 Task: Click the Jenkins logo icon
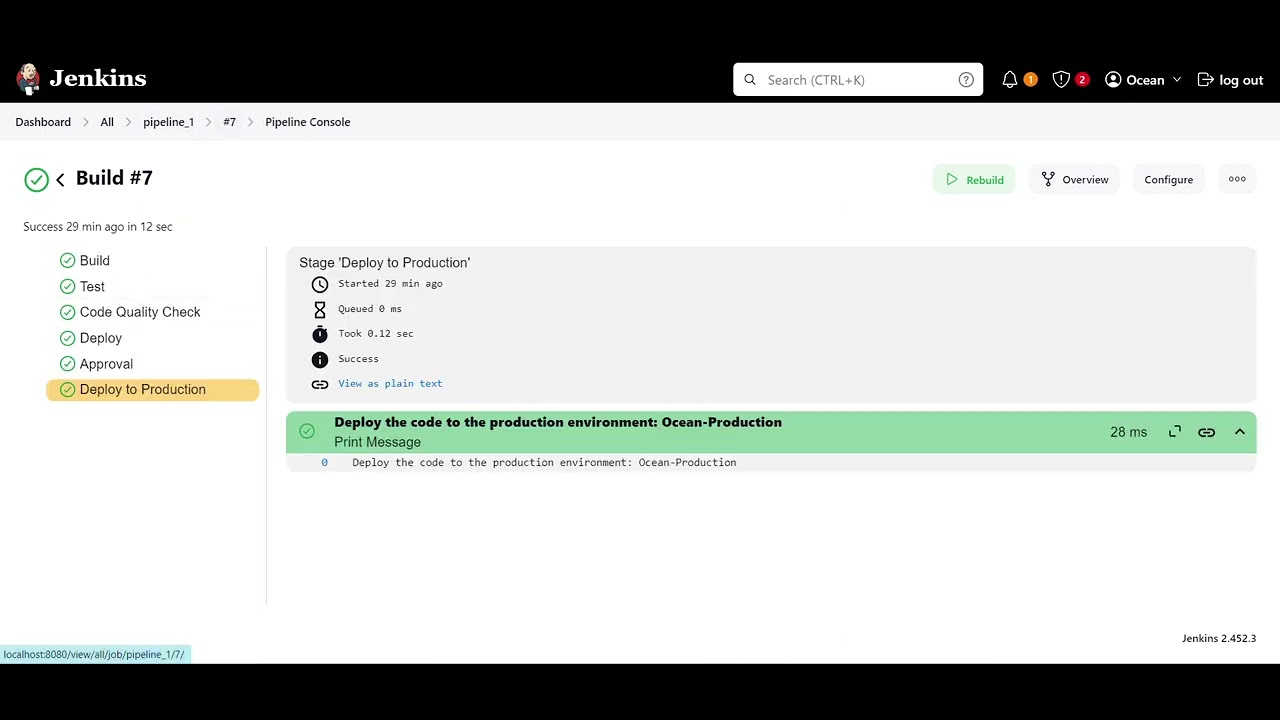[28, 79]
